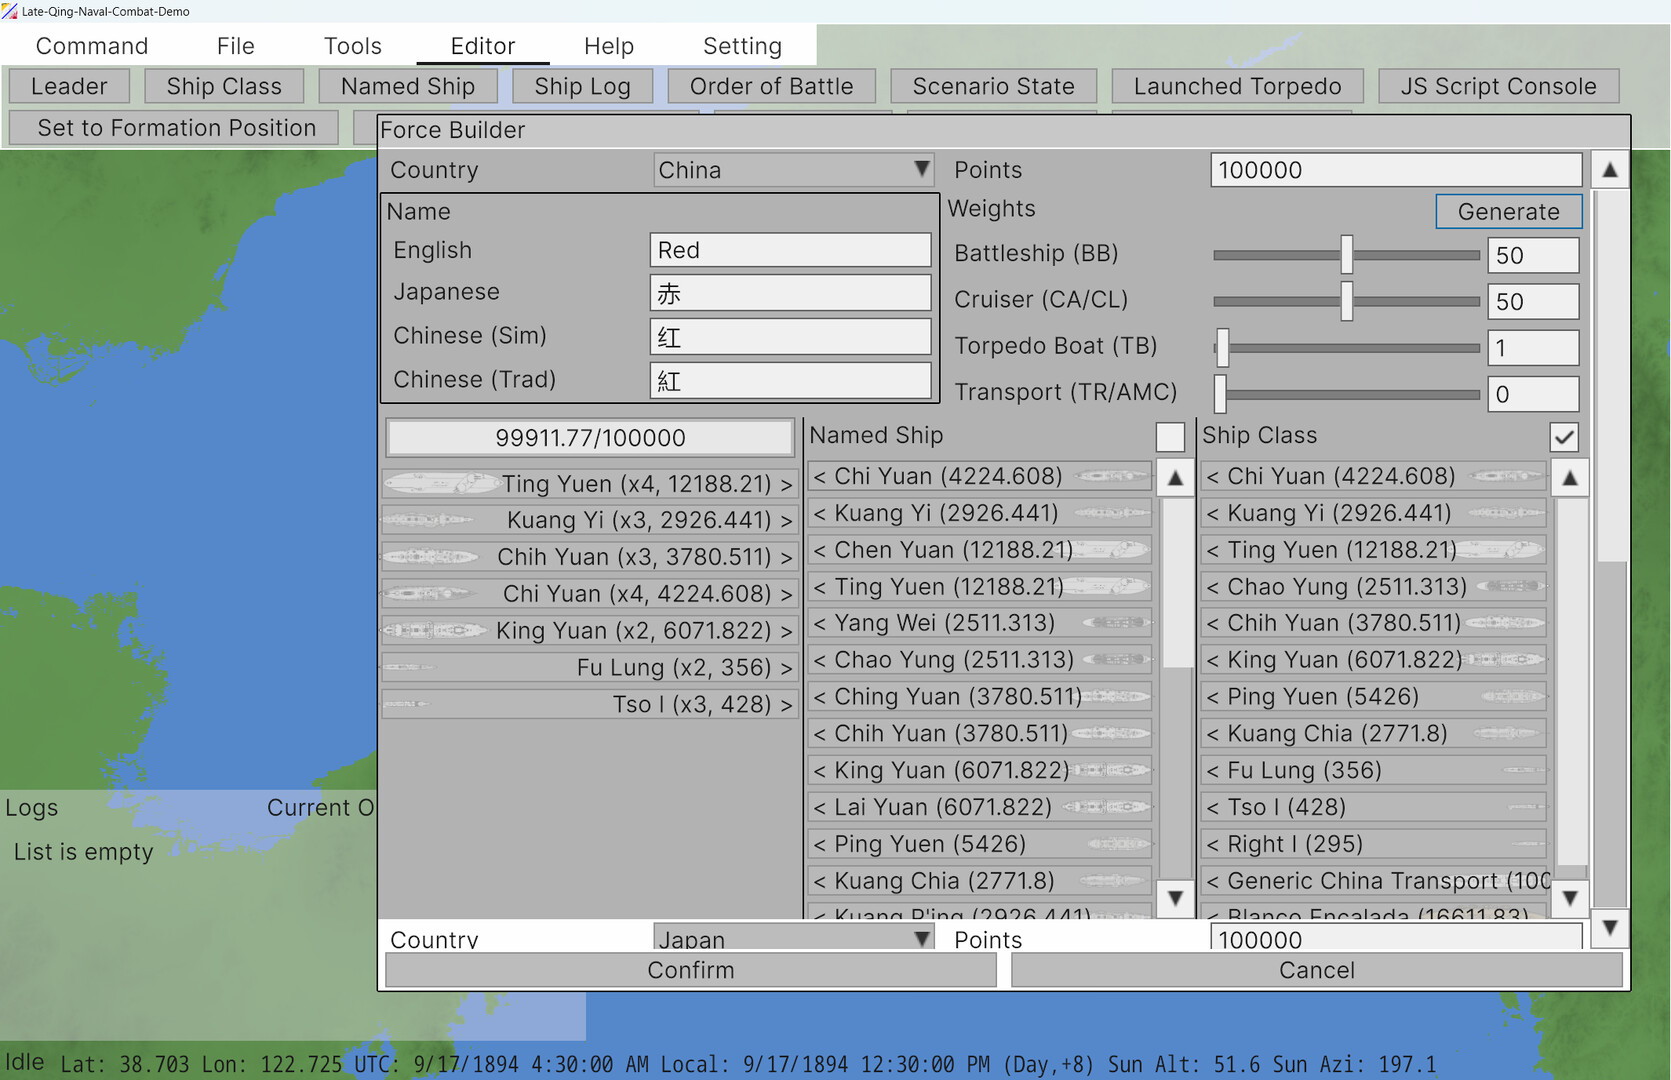Viewport: 1671px width, 1080px height.
Task: Switch to the Setting menu
Action: 742,46
